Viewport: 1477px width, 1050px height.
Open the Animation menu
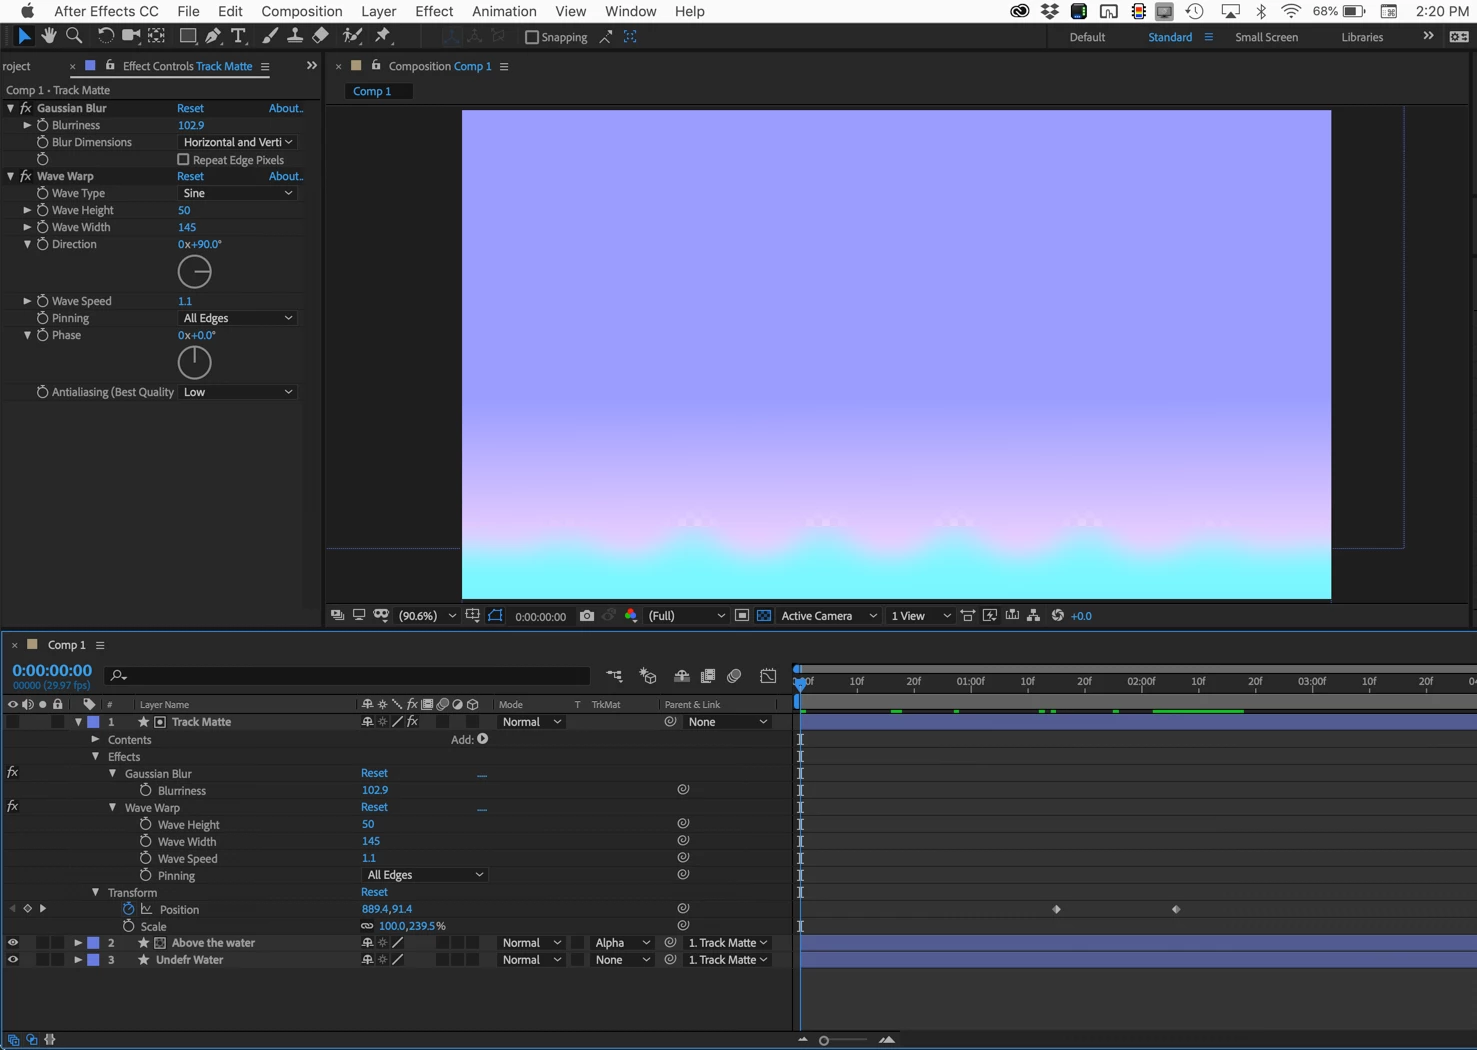504,11
